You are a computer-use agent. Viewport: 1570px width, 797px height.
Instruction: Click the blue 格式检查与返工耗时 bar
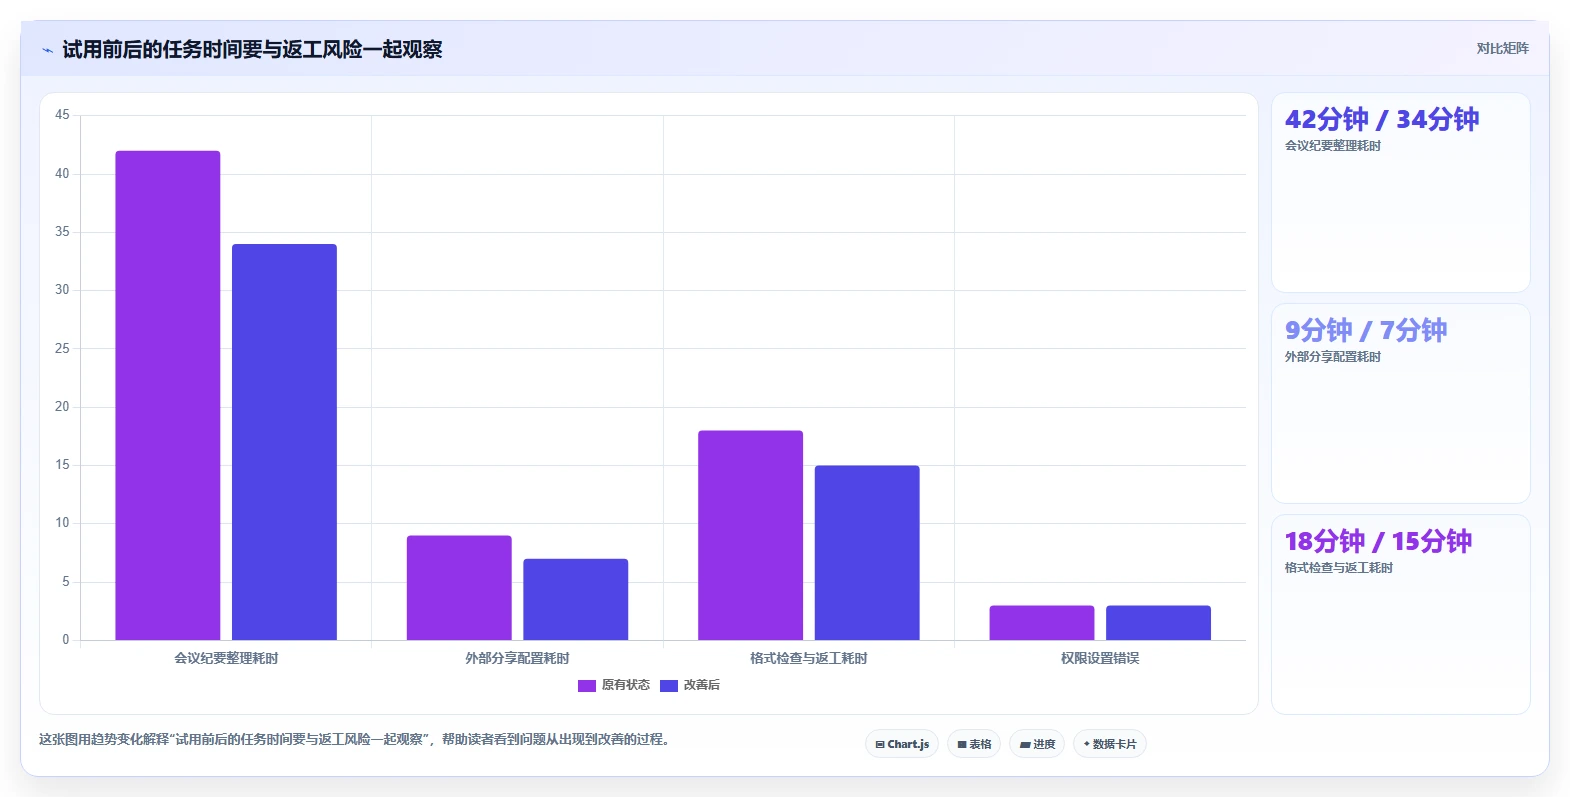[x=867, y=553]
